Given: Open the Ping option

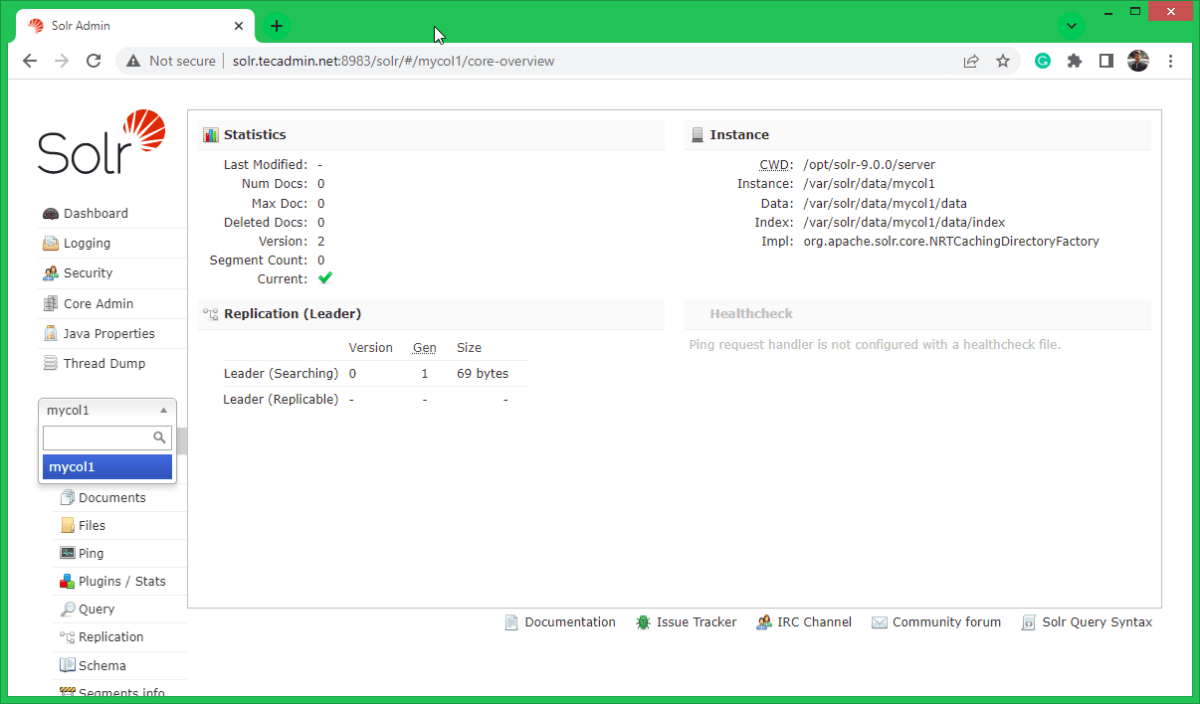Looking at the screenshot, I should coord(91,553).
